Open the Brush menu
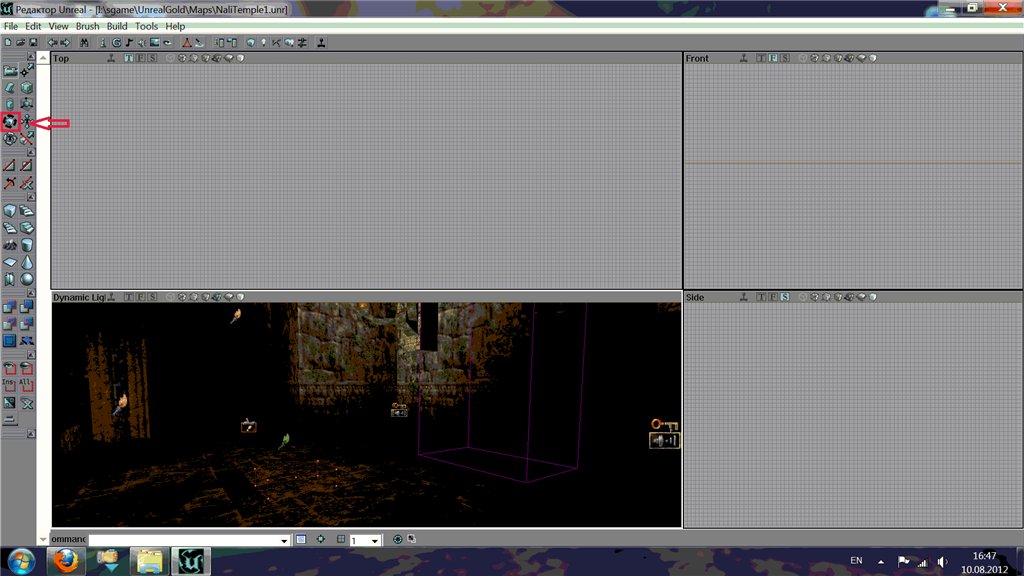This screenshot has width=1024, height=576. pyautogui.click(x=88, y=26)
